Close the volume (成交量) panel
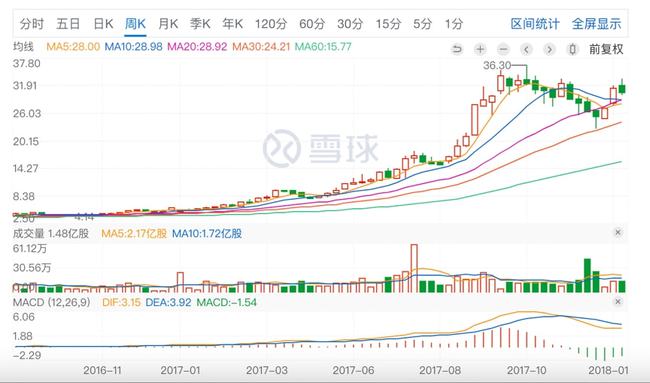The width and height of the screenshot is (650, 383). point(618,233)
